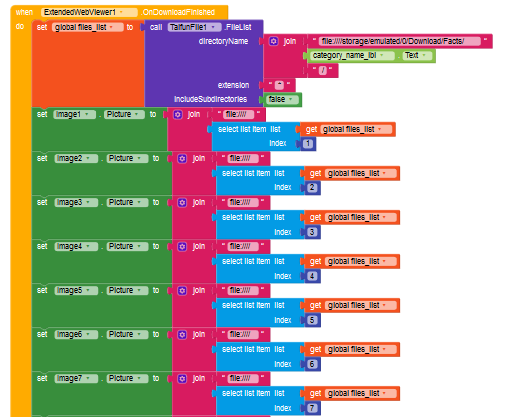Click the gear icon on the Image5 join block
Viewport: 512px width, 417px height.
[182, 291]
